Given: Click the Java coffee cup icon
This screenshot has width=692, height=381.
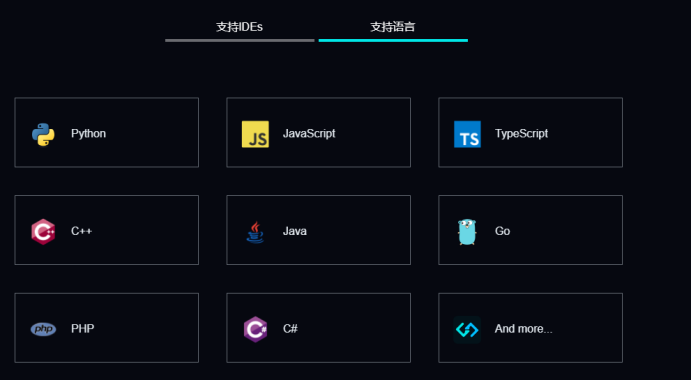Looking at the screenshot, I should [x=255, y=232].
